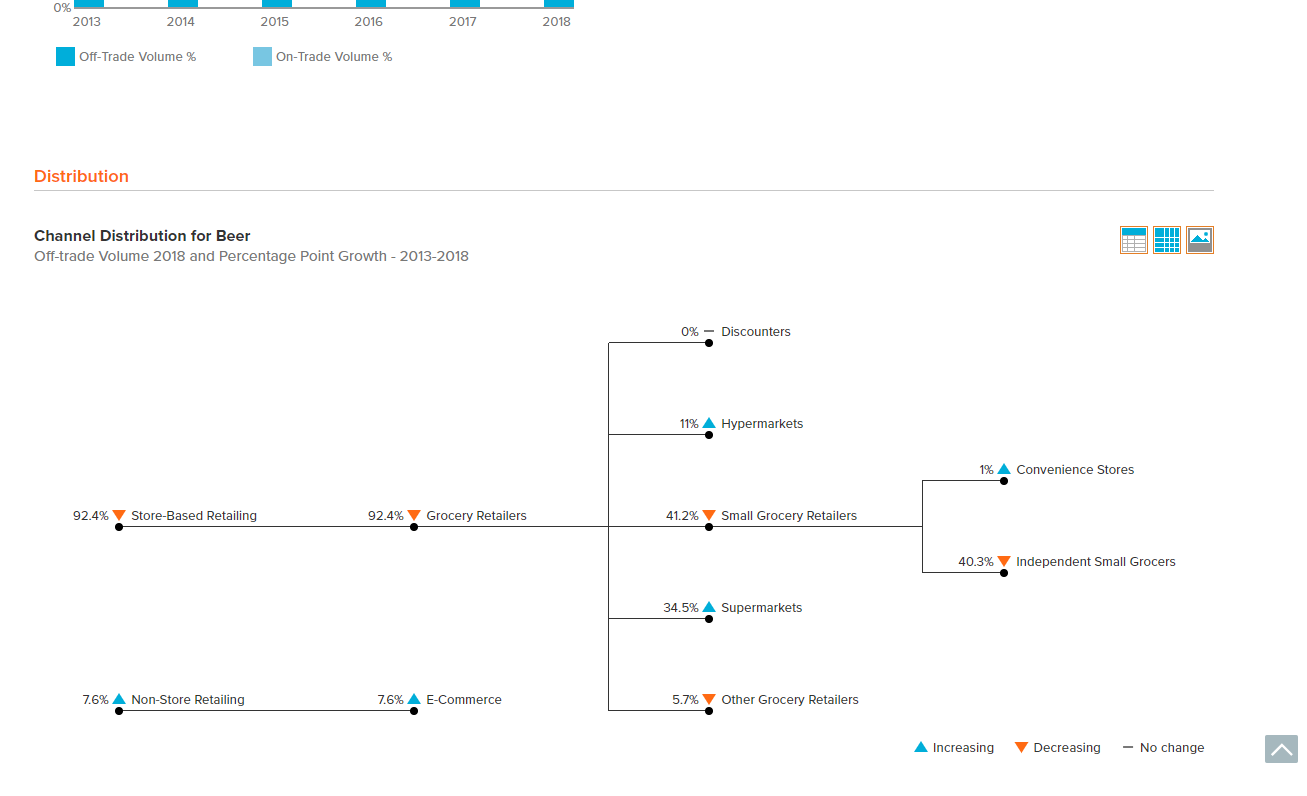The width and height of the screenshot is (1307, 796).
Task: Click the 2015 axis label
Action: (x=275, y=22)
